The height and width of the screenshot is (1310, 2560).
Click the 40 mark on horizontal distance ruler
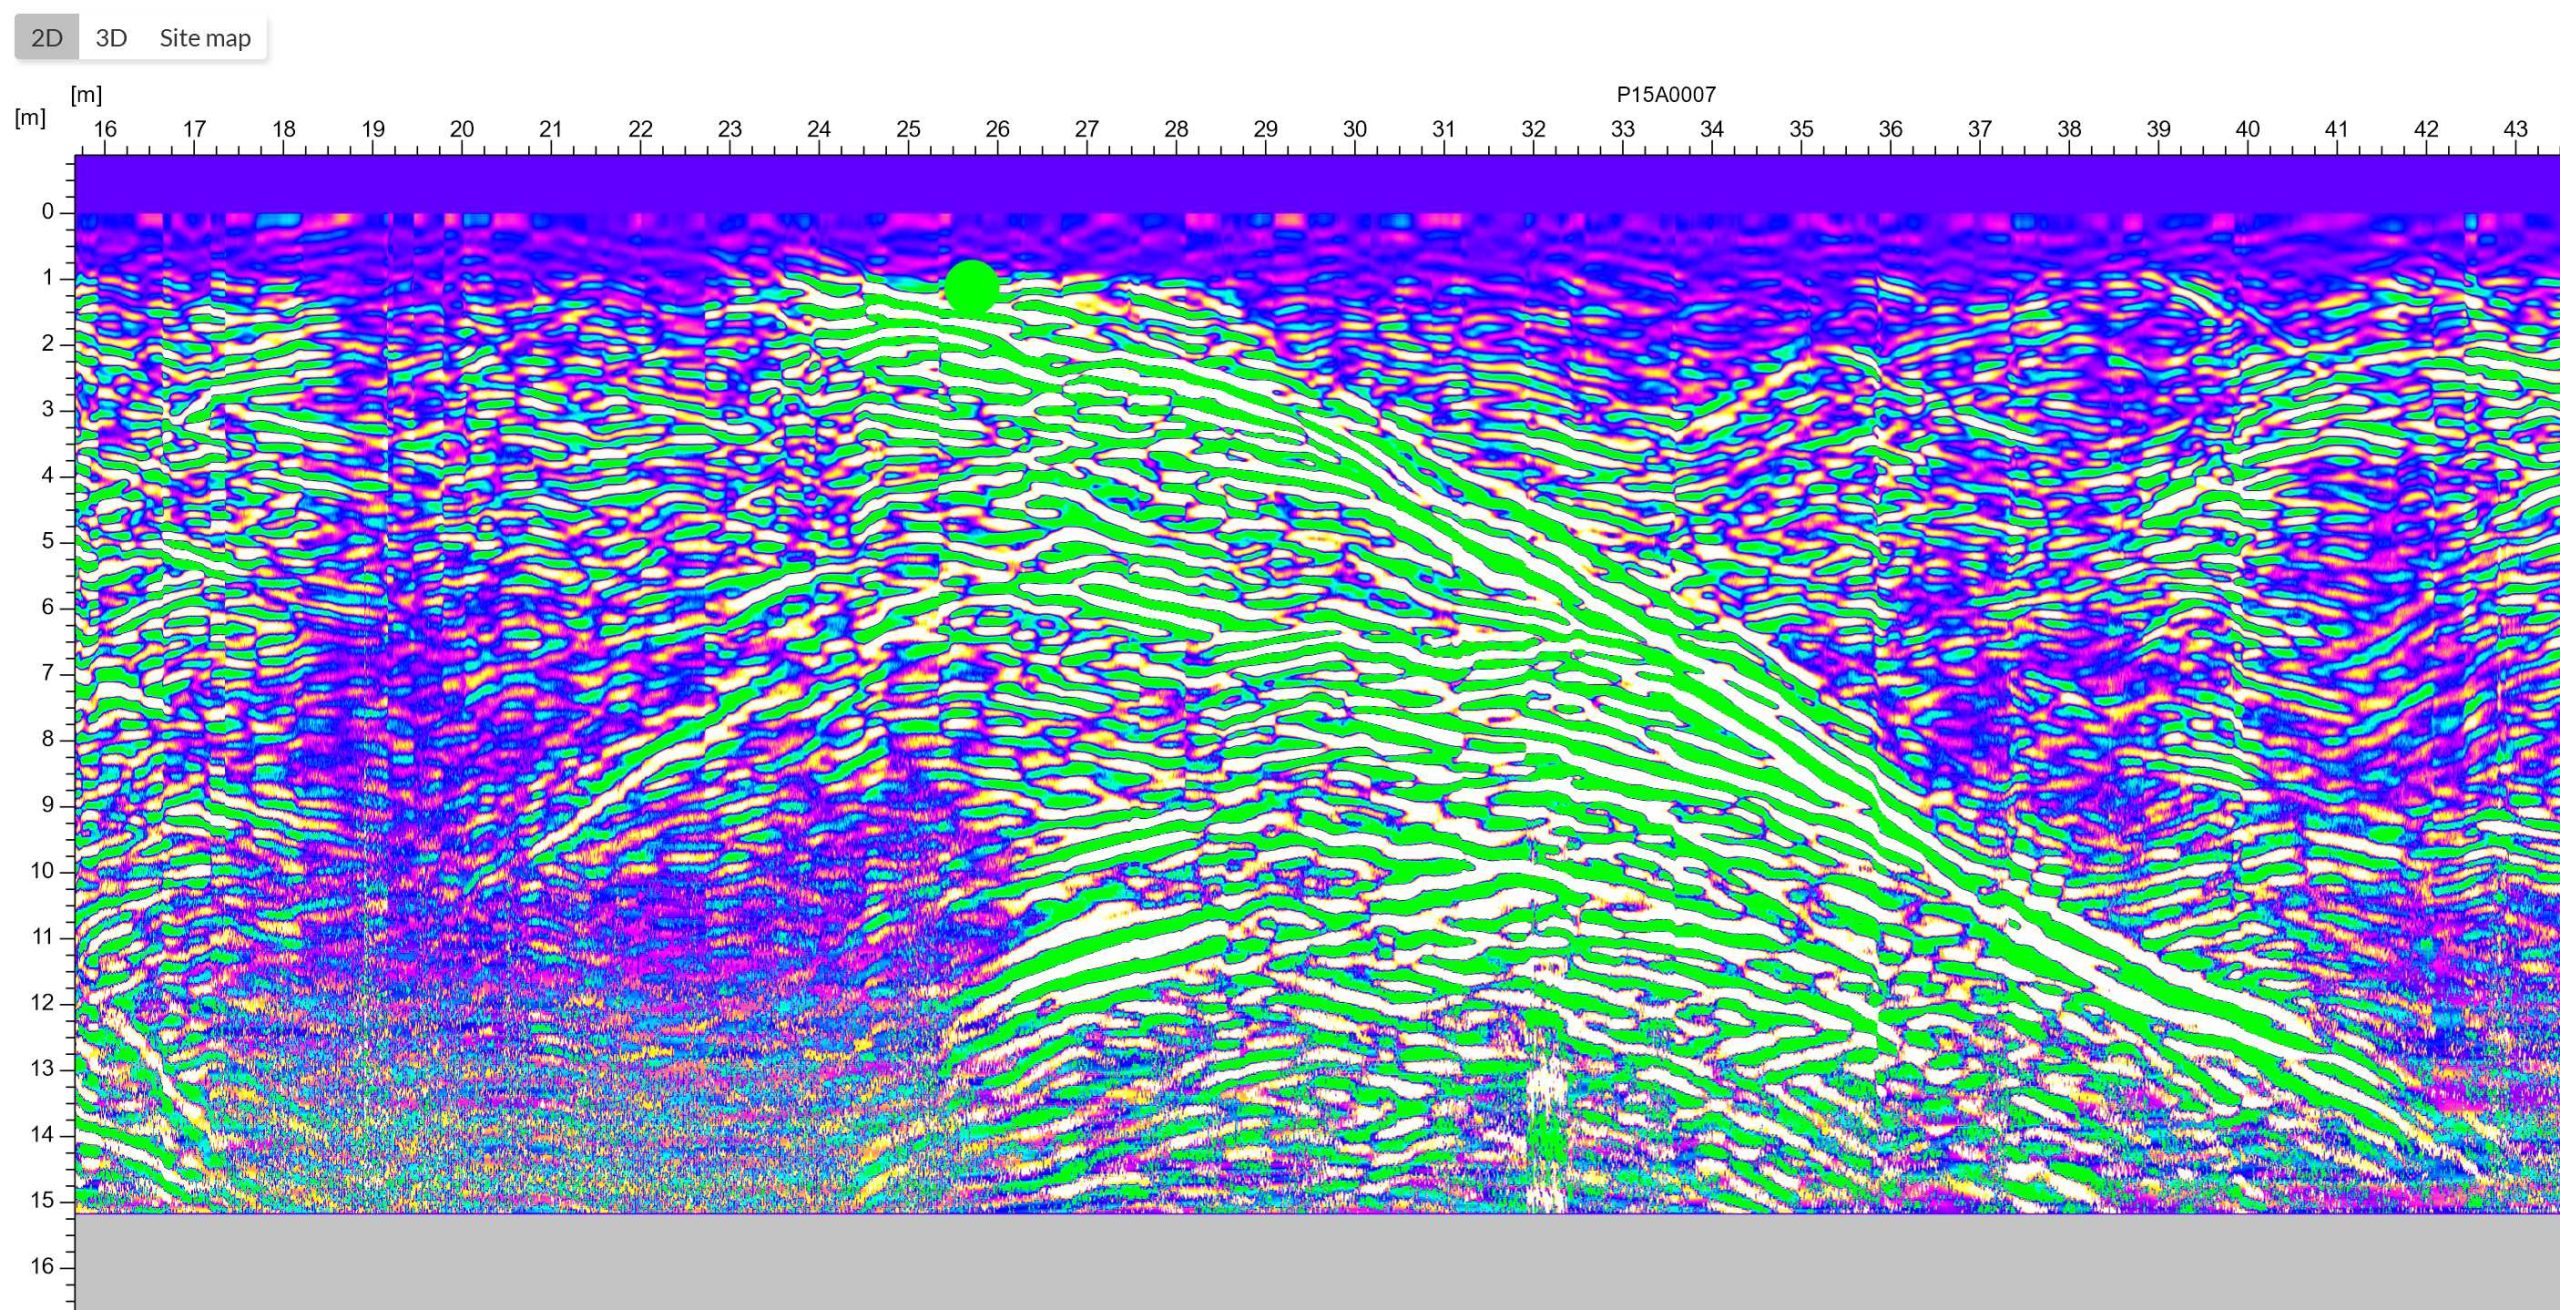tap(2248, 130)
